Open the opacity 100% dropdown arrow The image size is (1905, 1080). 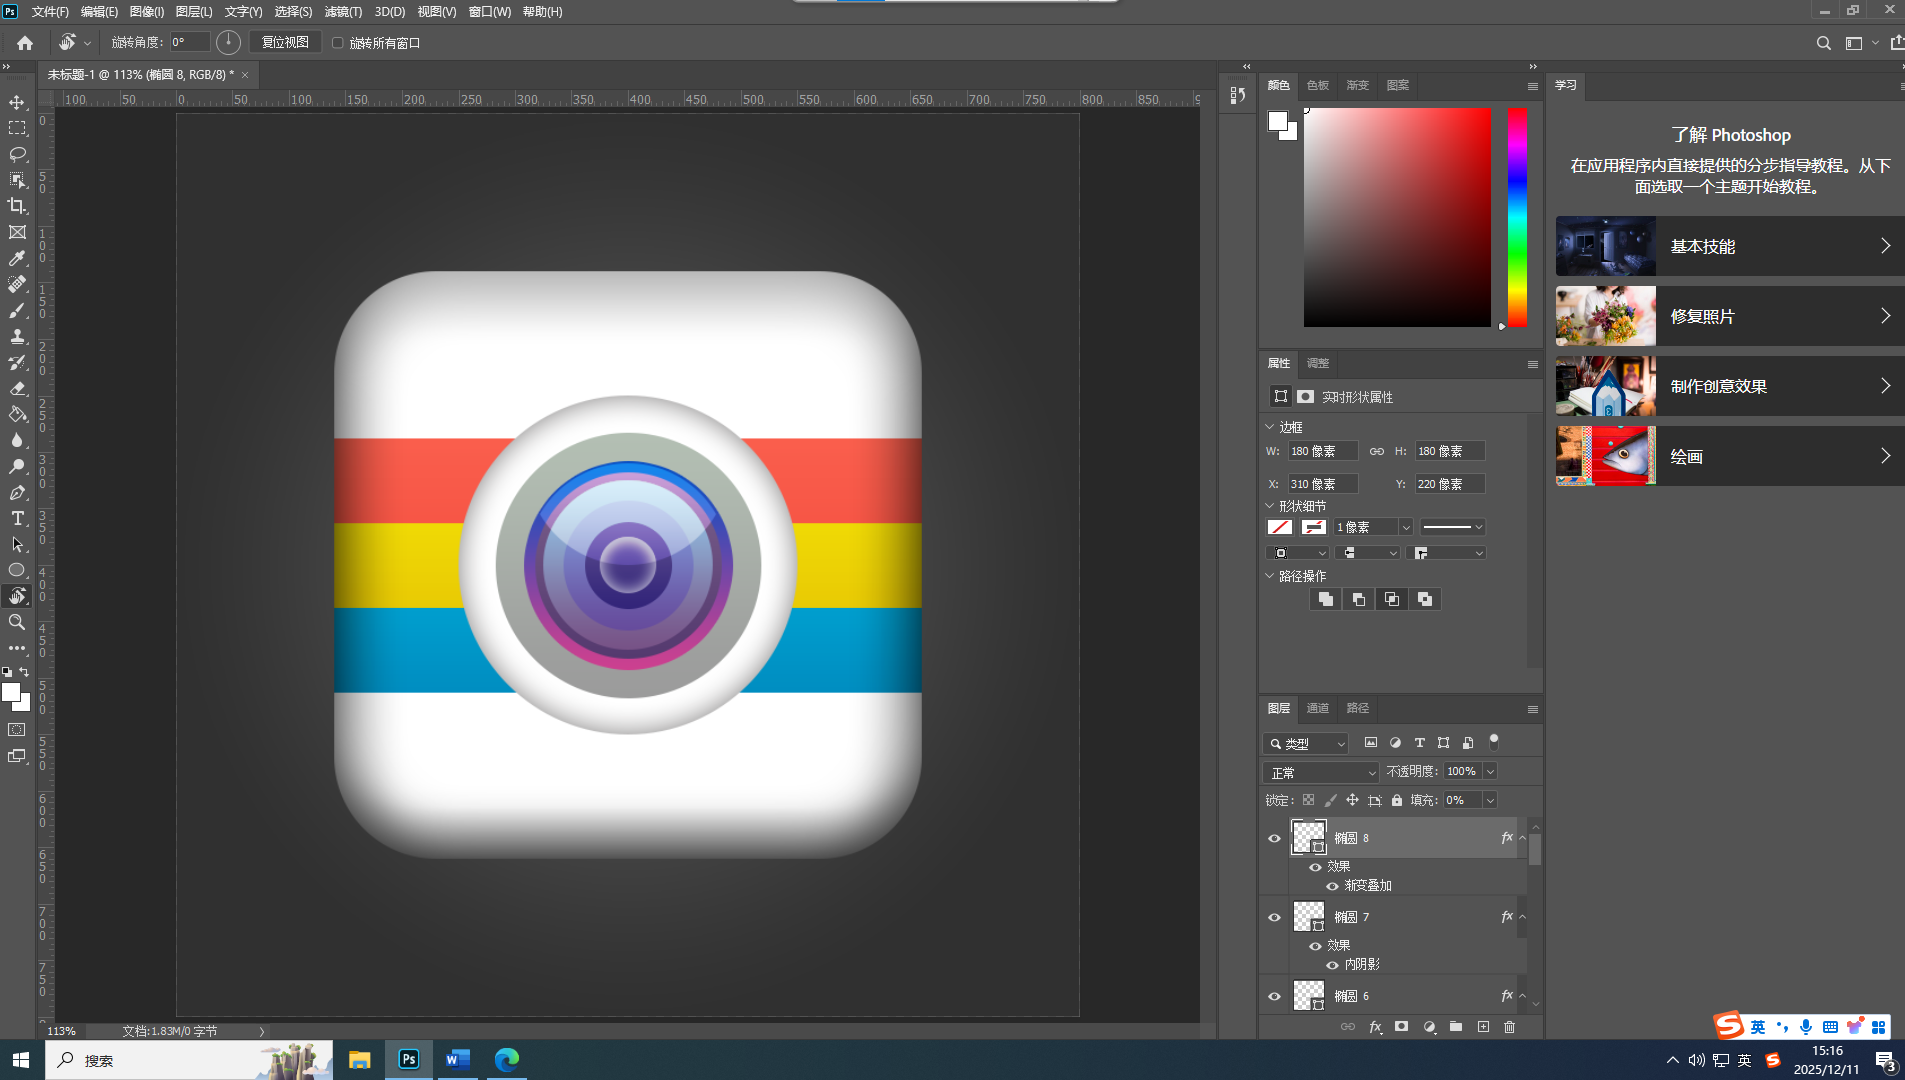point(1490,771)
